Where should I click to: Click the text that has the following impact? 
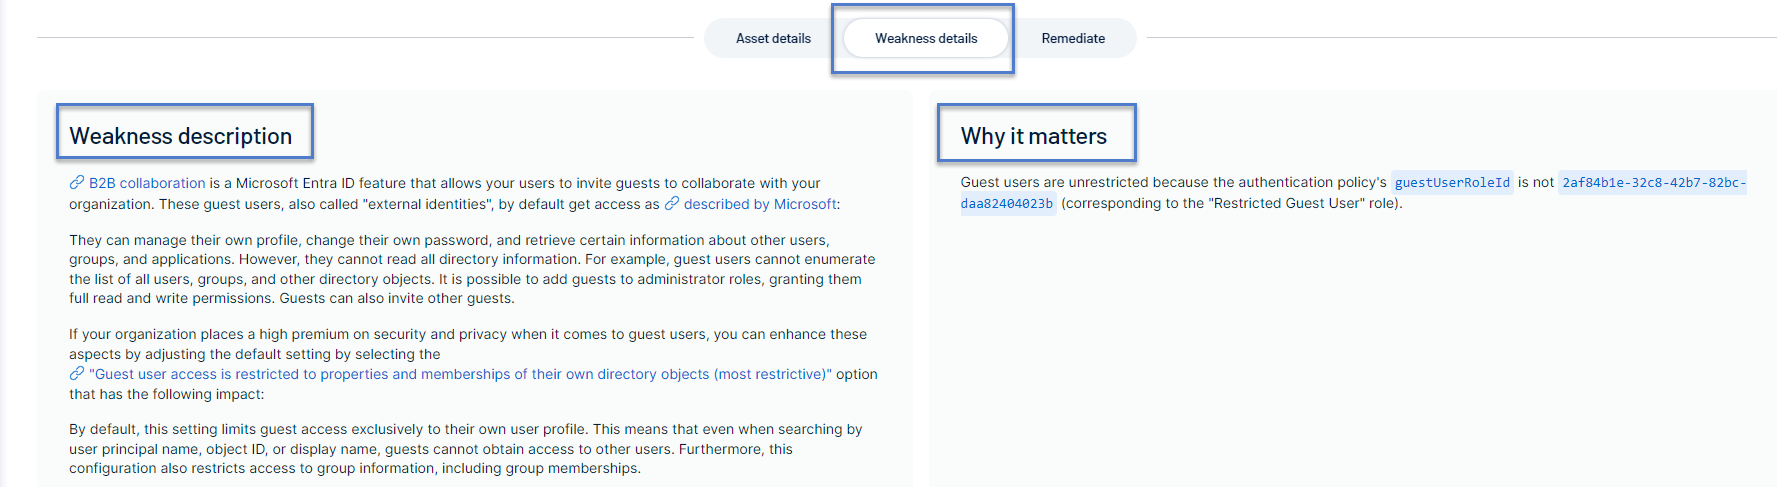[x=167, y=394]
